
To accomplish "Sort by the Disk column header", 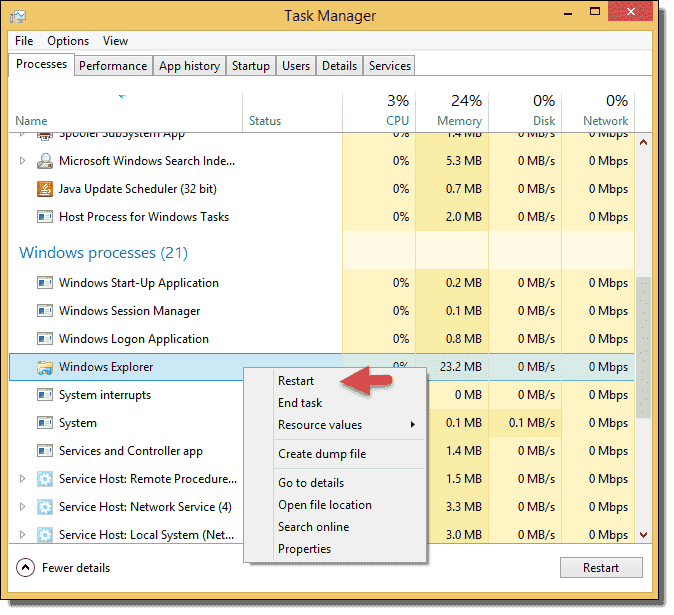I will click(x=525, y=111).
